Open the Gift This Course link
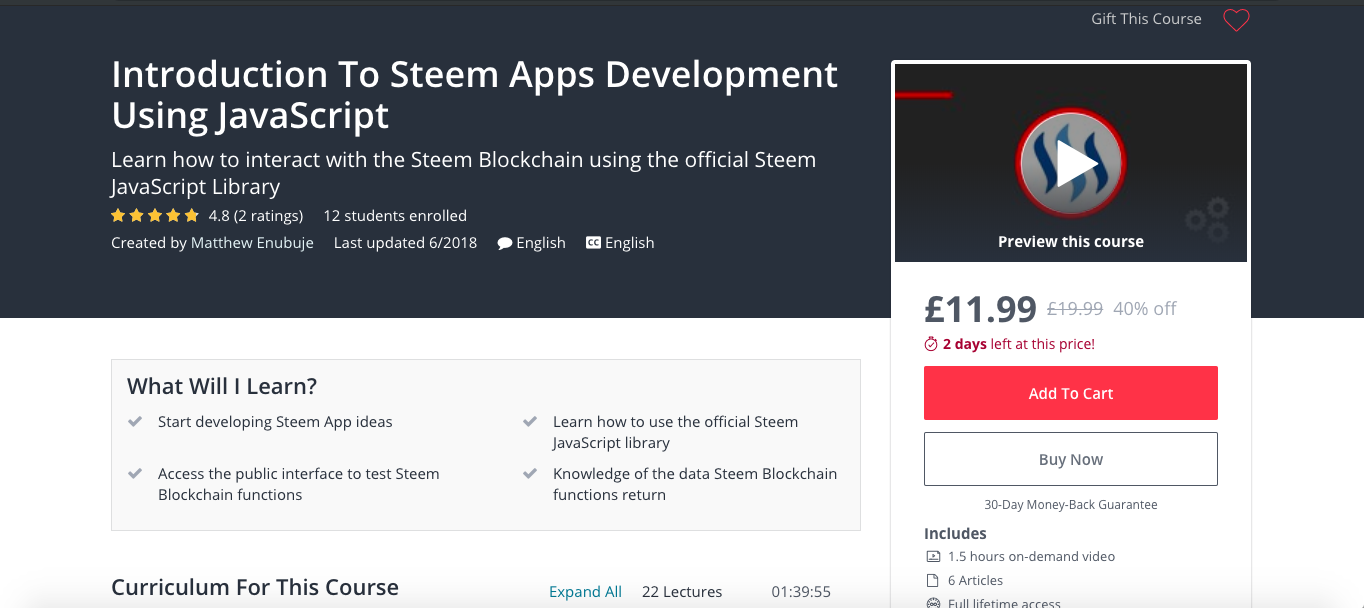The image size is (1364, 608). [1146, 19]
